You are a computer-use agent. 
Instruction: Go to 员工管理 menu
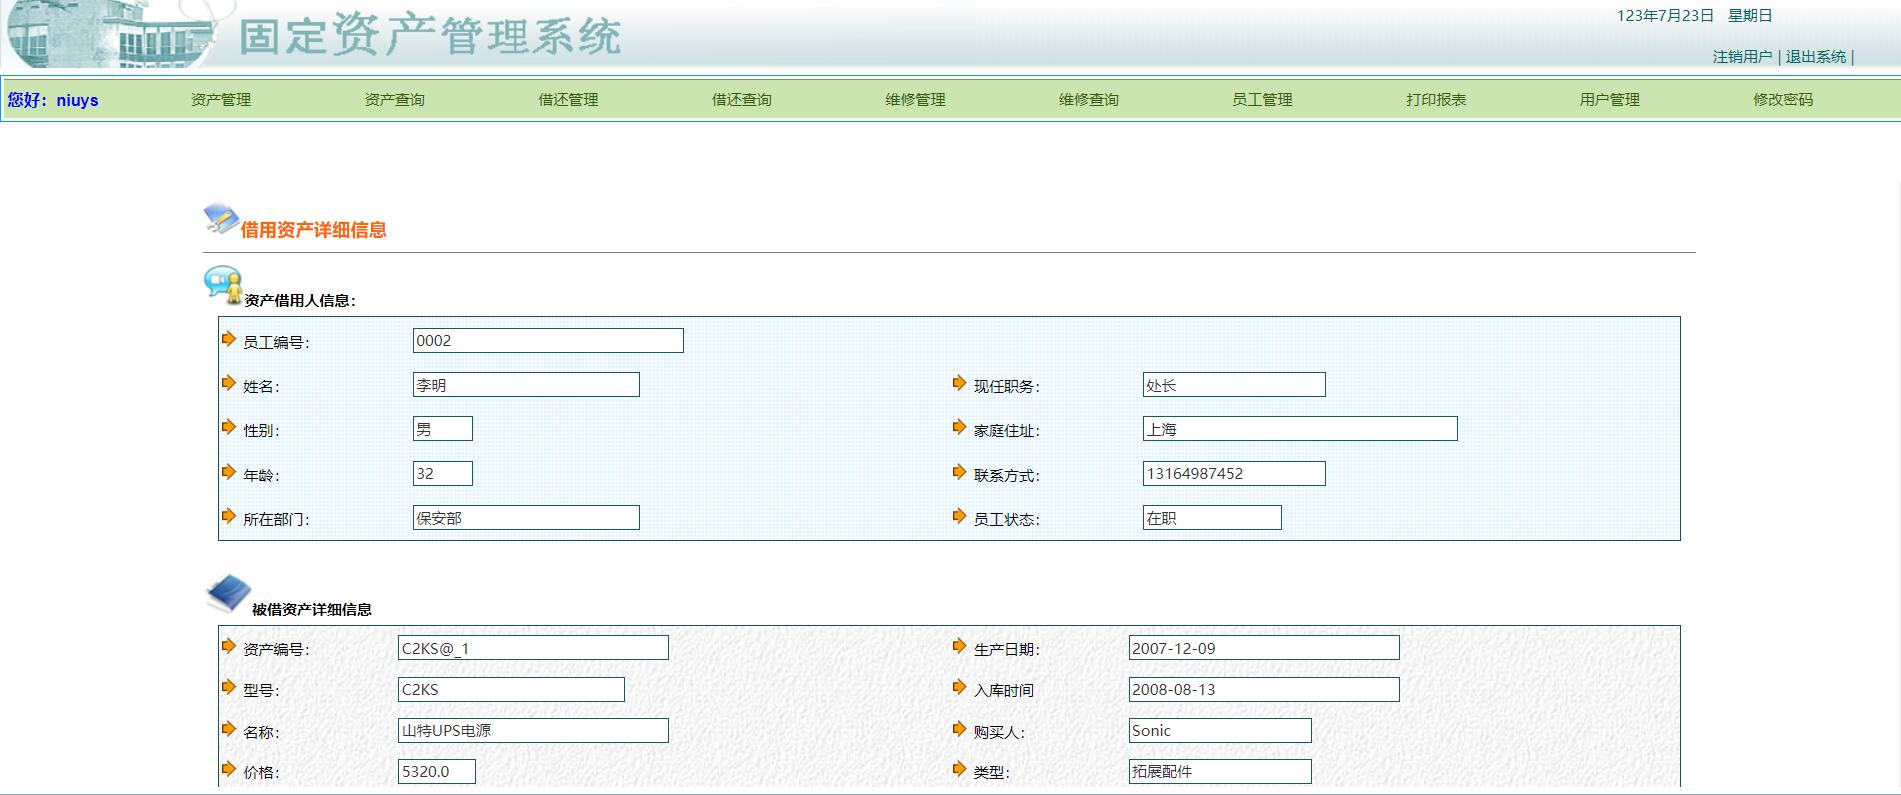[1262, 100]
